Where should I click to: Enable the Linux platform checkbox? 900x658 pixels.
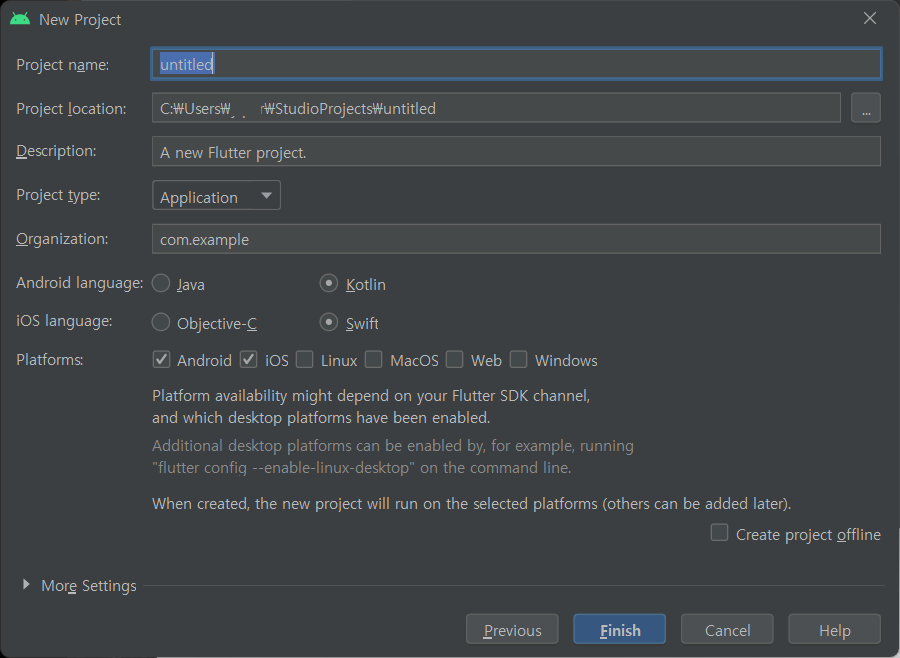[305, 360]
